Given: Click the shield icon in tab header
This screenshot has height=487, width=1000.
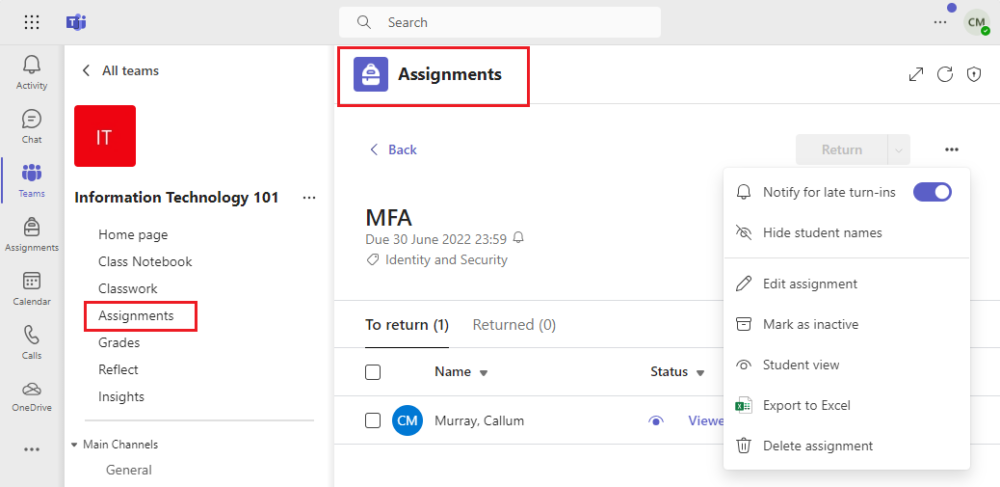Looking at the screenshot, I should click(973, 75).
